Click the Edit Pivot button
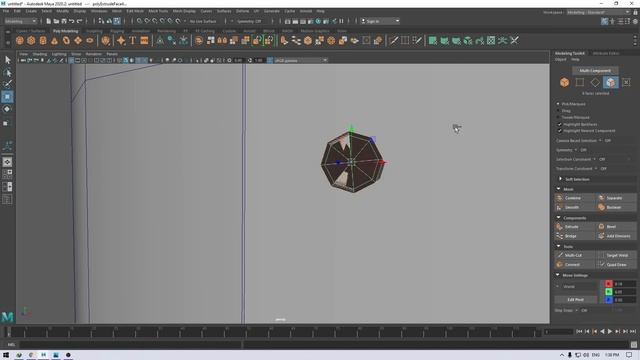Image resolution: width=640 pixels, height=360 pixels. click(x=576, y=300)
